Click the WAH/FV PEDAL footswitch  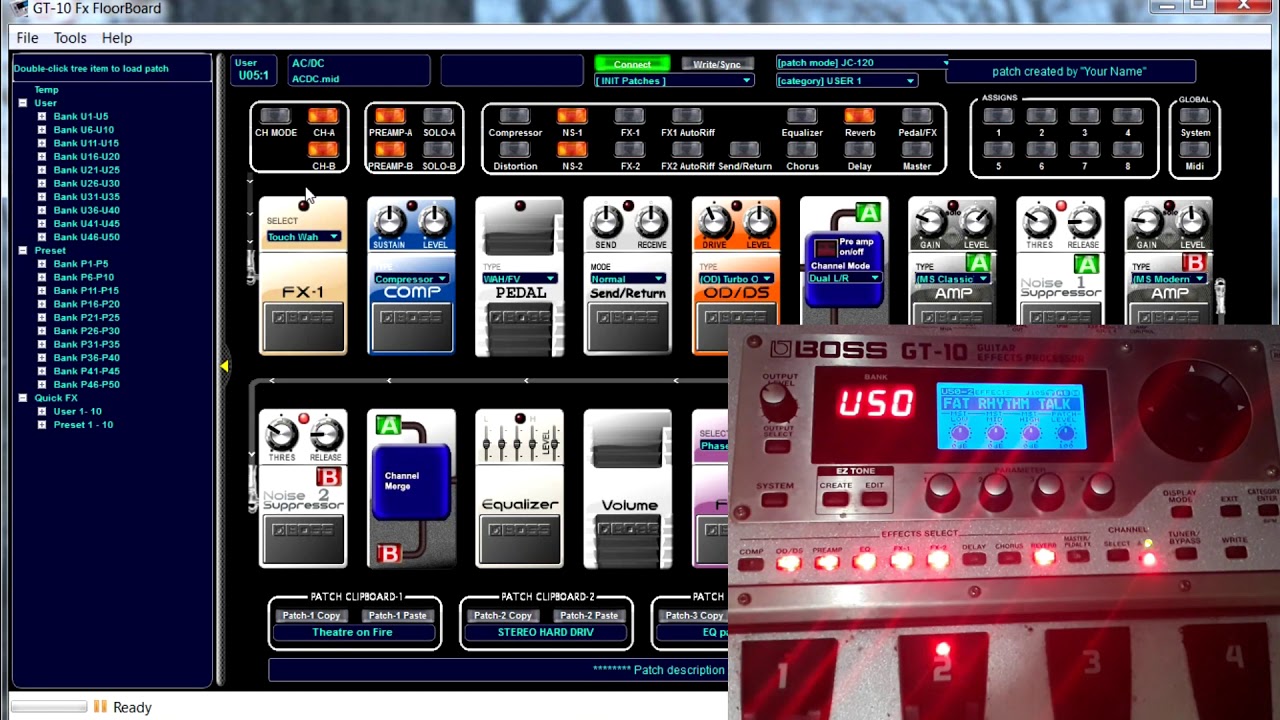point(519,327)
